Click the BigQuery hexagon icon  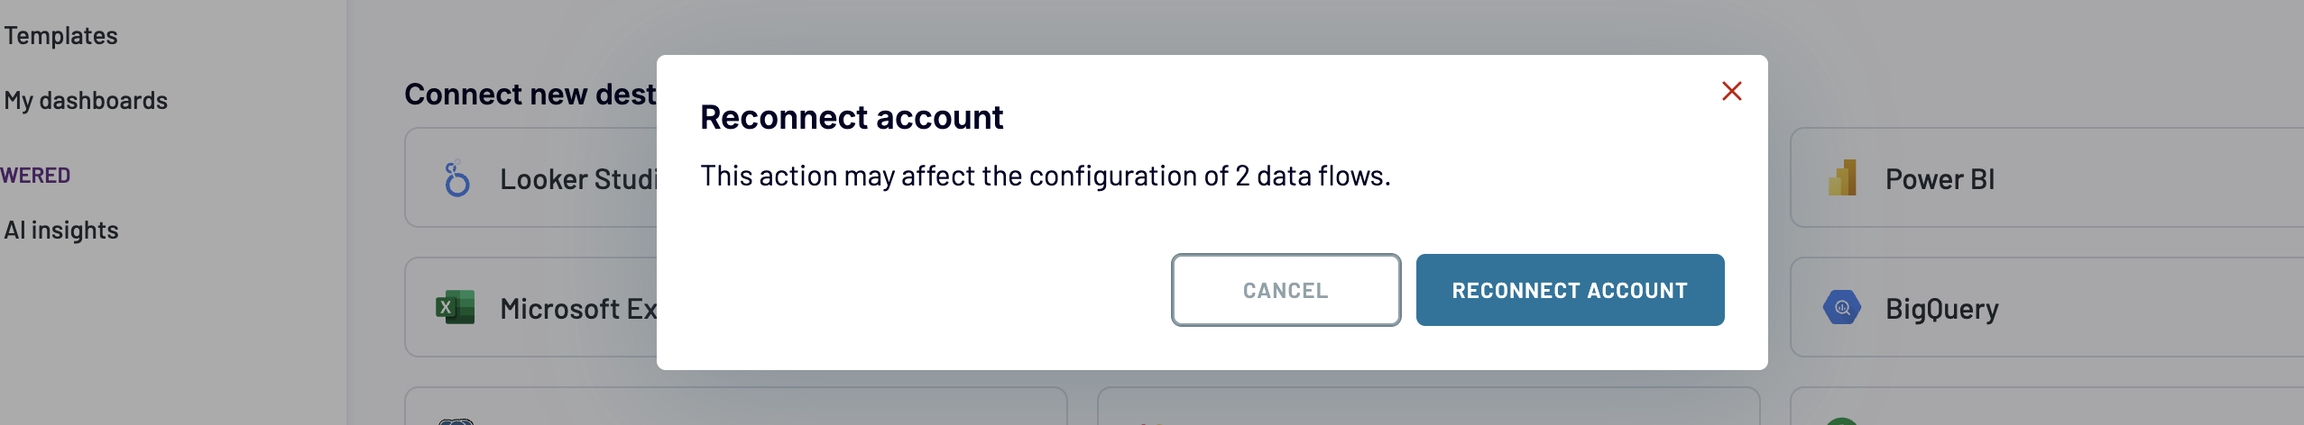click(x=1842, y=308)
